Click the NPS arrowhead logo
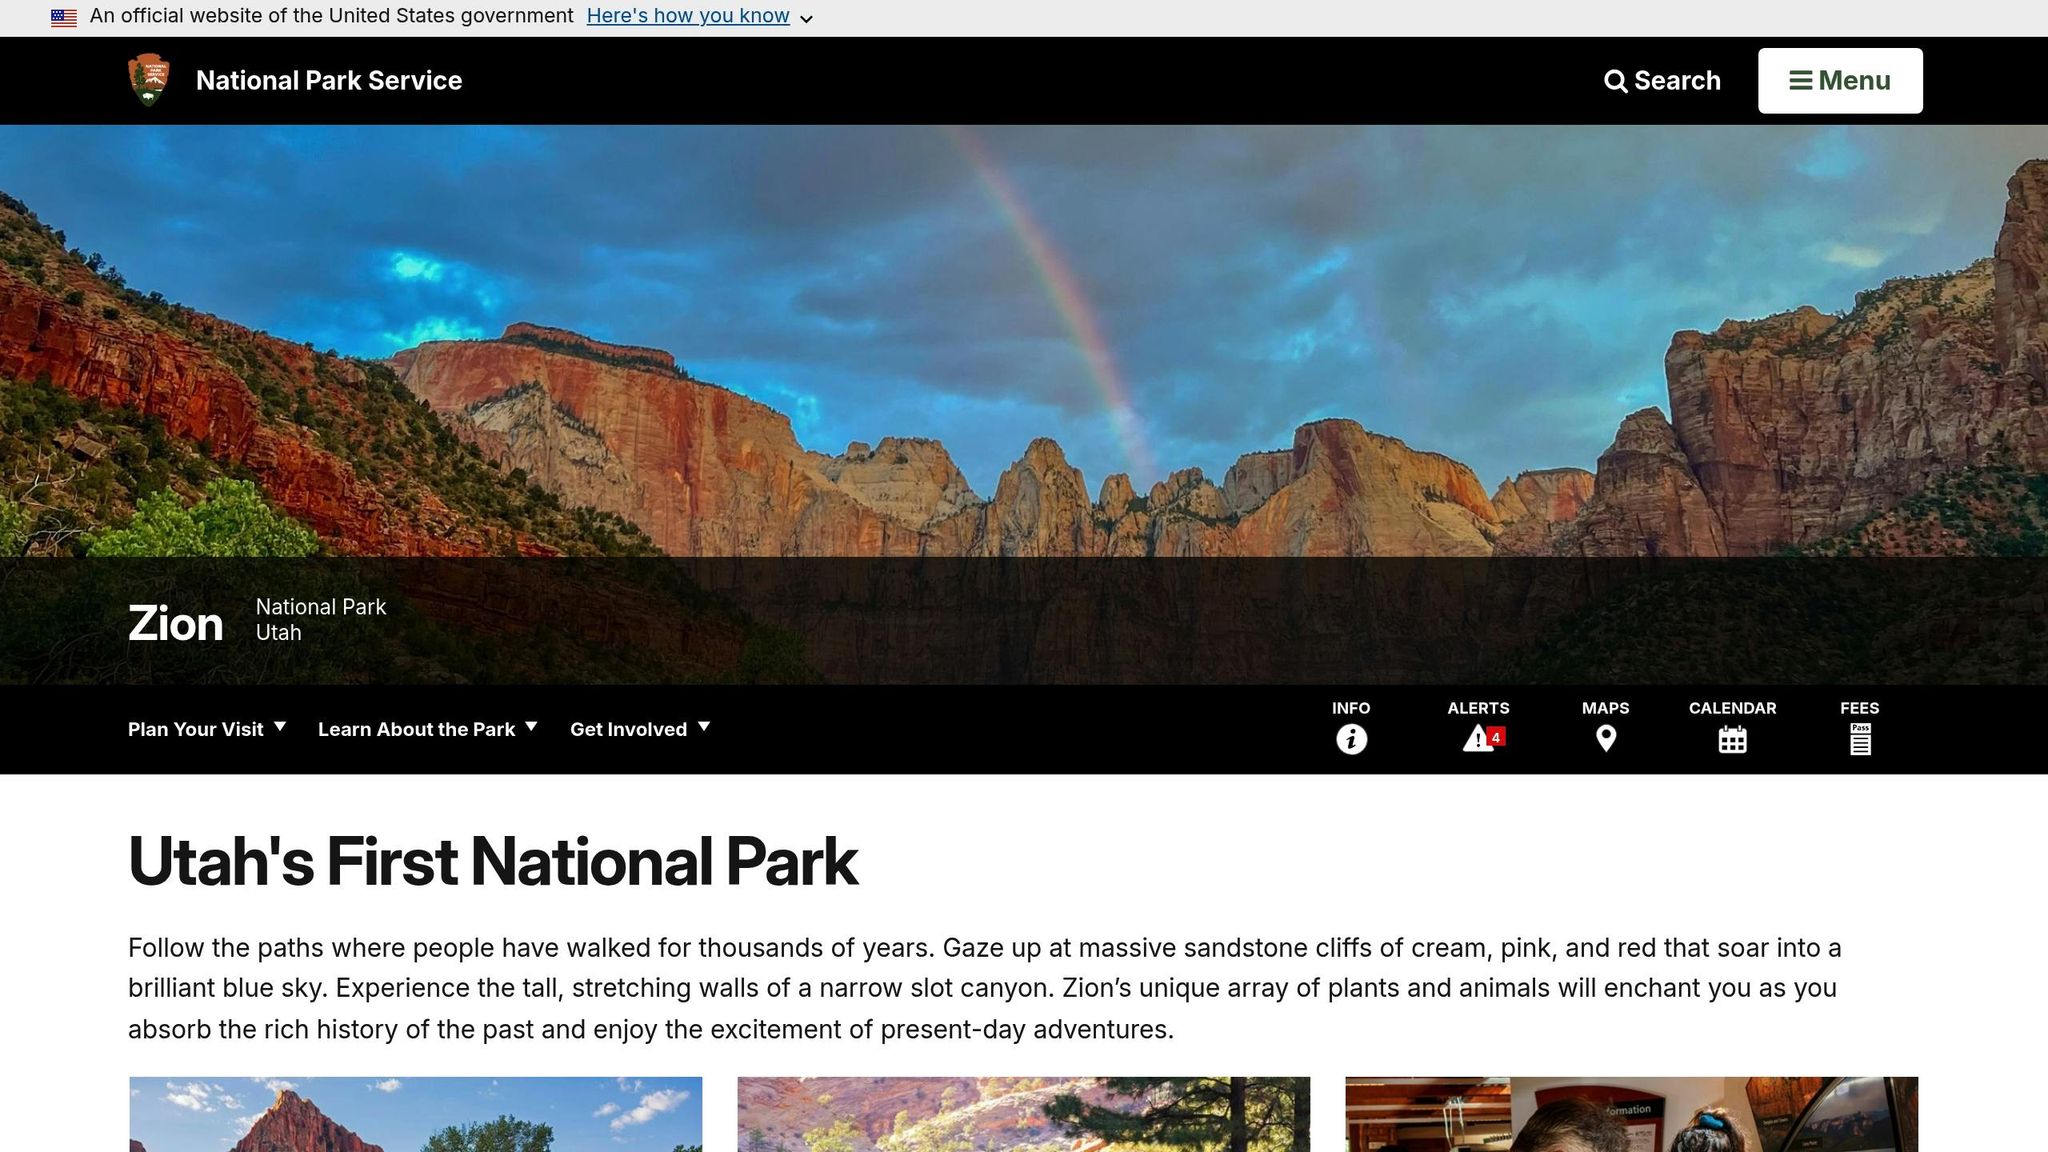The width and height of the screenshot is (2048, 1152). tap(149, 80)
